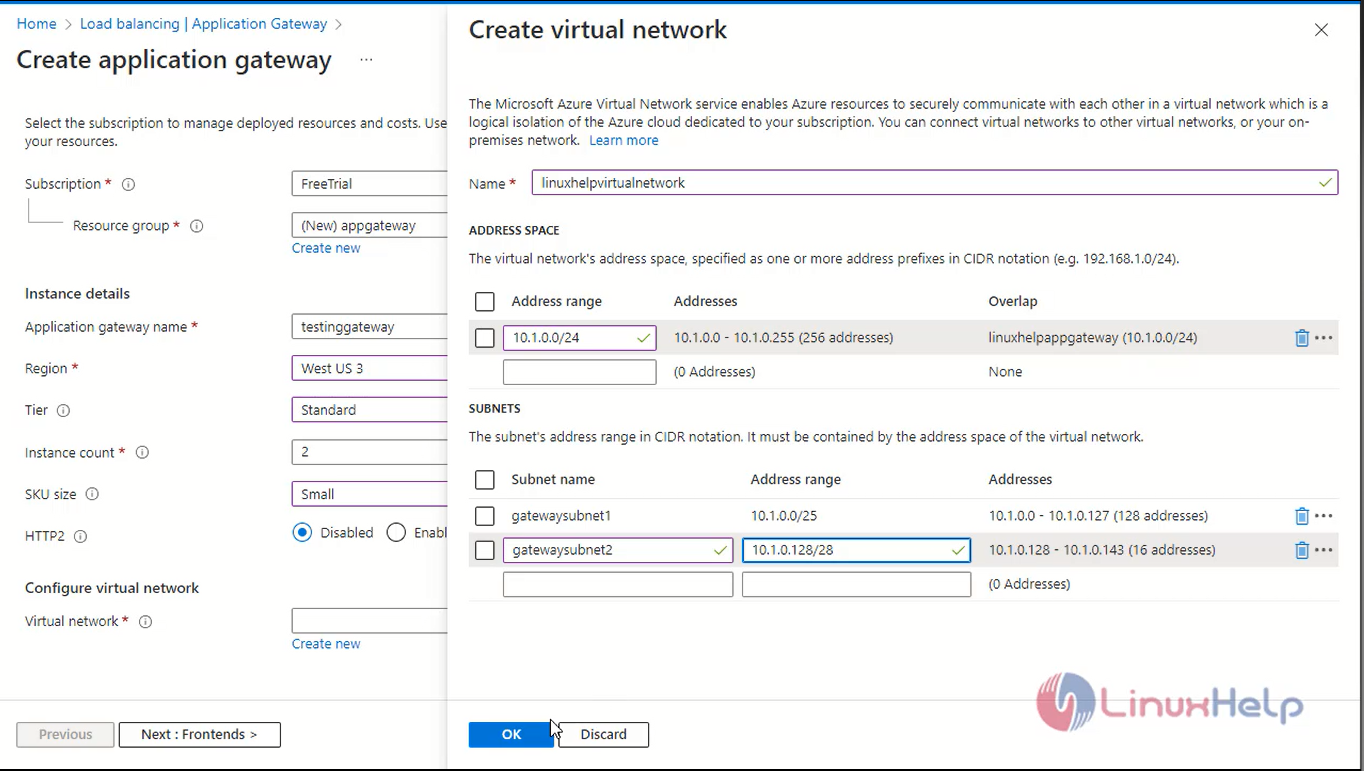1364x771 pixels.
Task: Go to the Home breadcrumb
Action: click(36, 23)
